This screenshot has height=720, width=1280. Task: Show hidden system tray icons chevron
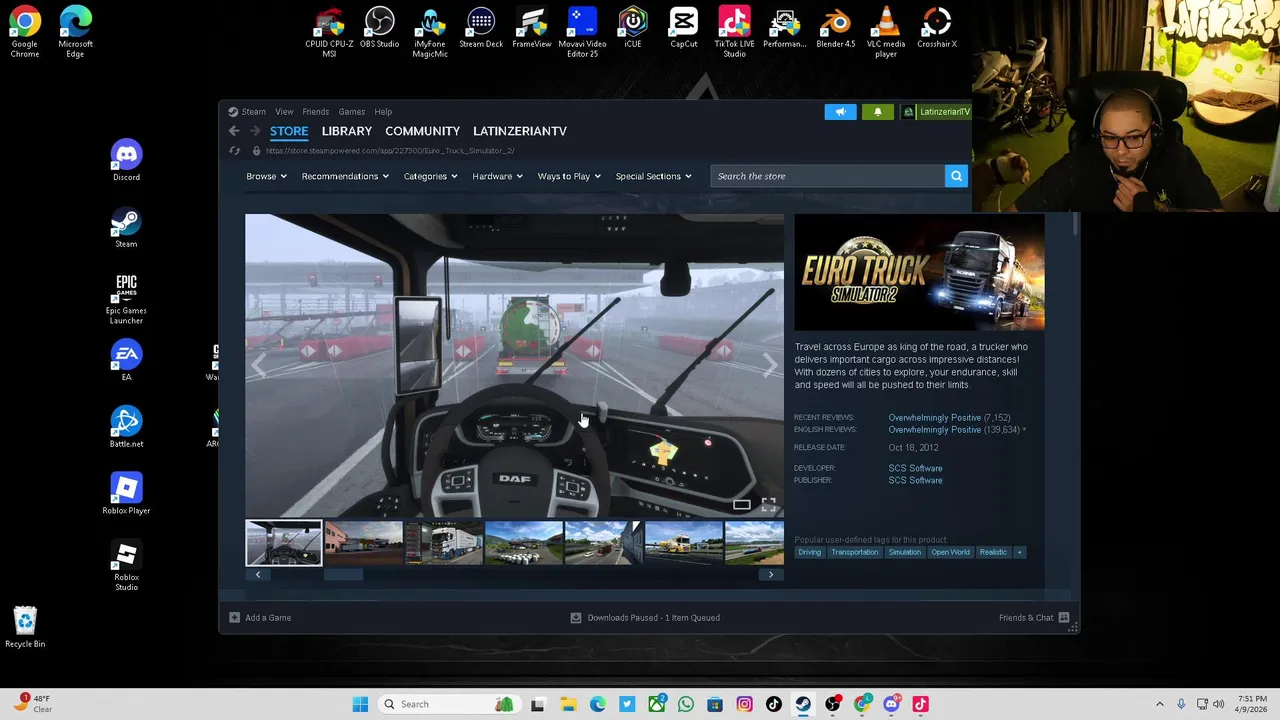[x=1159, y=704]
